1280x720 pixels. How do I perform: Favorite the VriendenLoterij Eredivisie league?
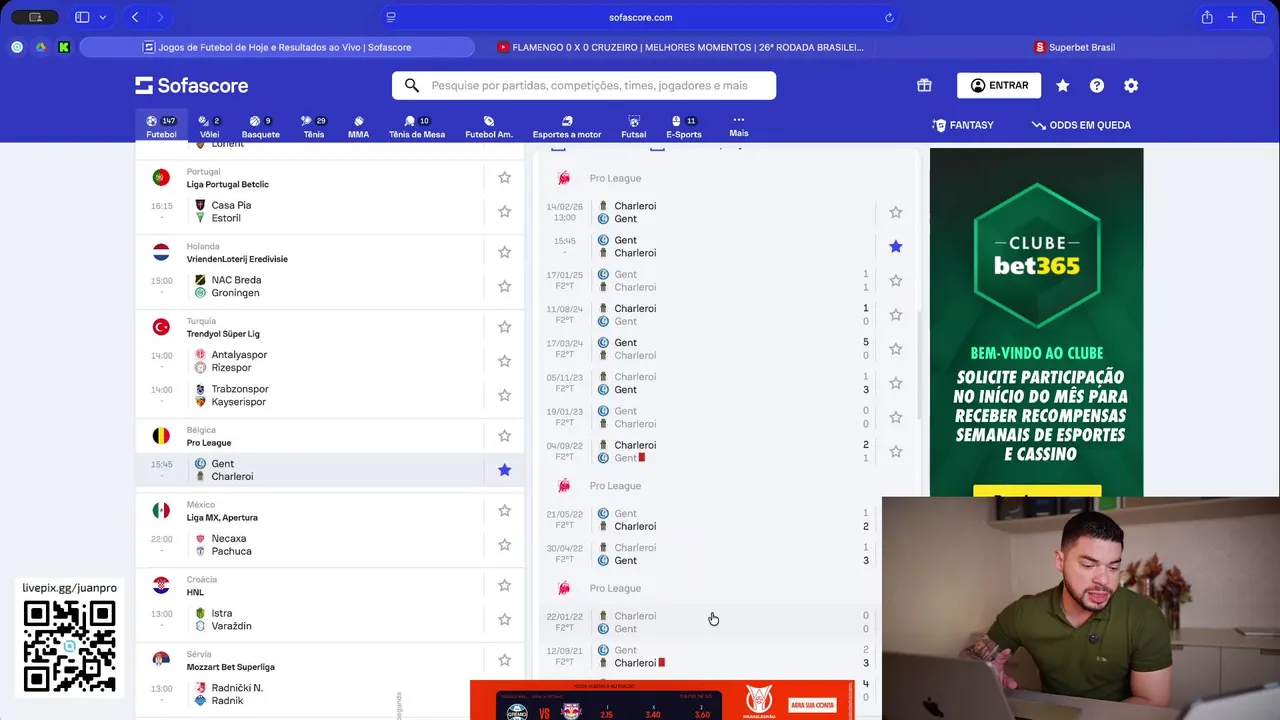click(x=504, y=252)
